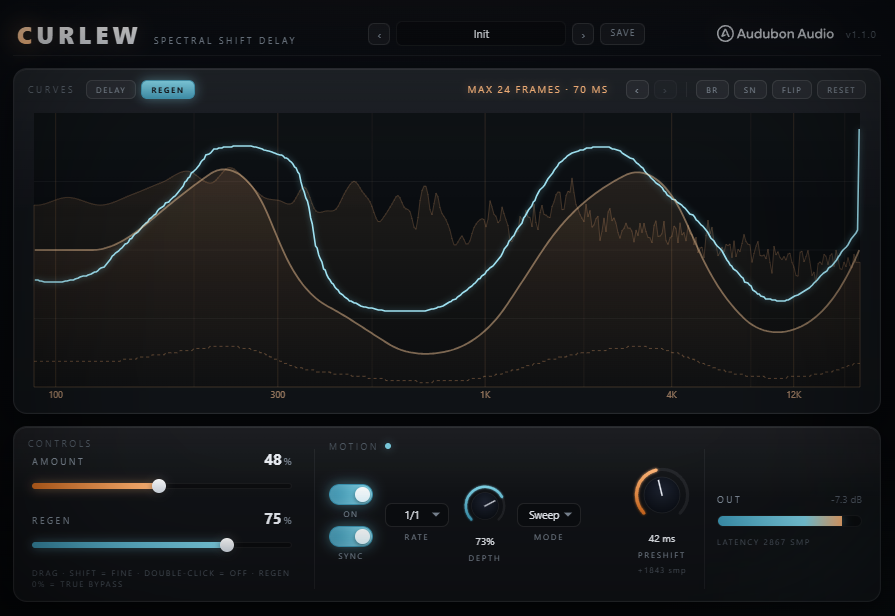895x616 pixels.
Task: Click the v1.1.0 version text
Action: tap(861, 35)
